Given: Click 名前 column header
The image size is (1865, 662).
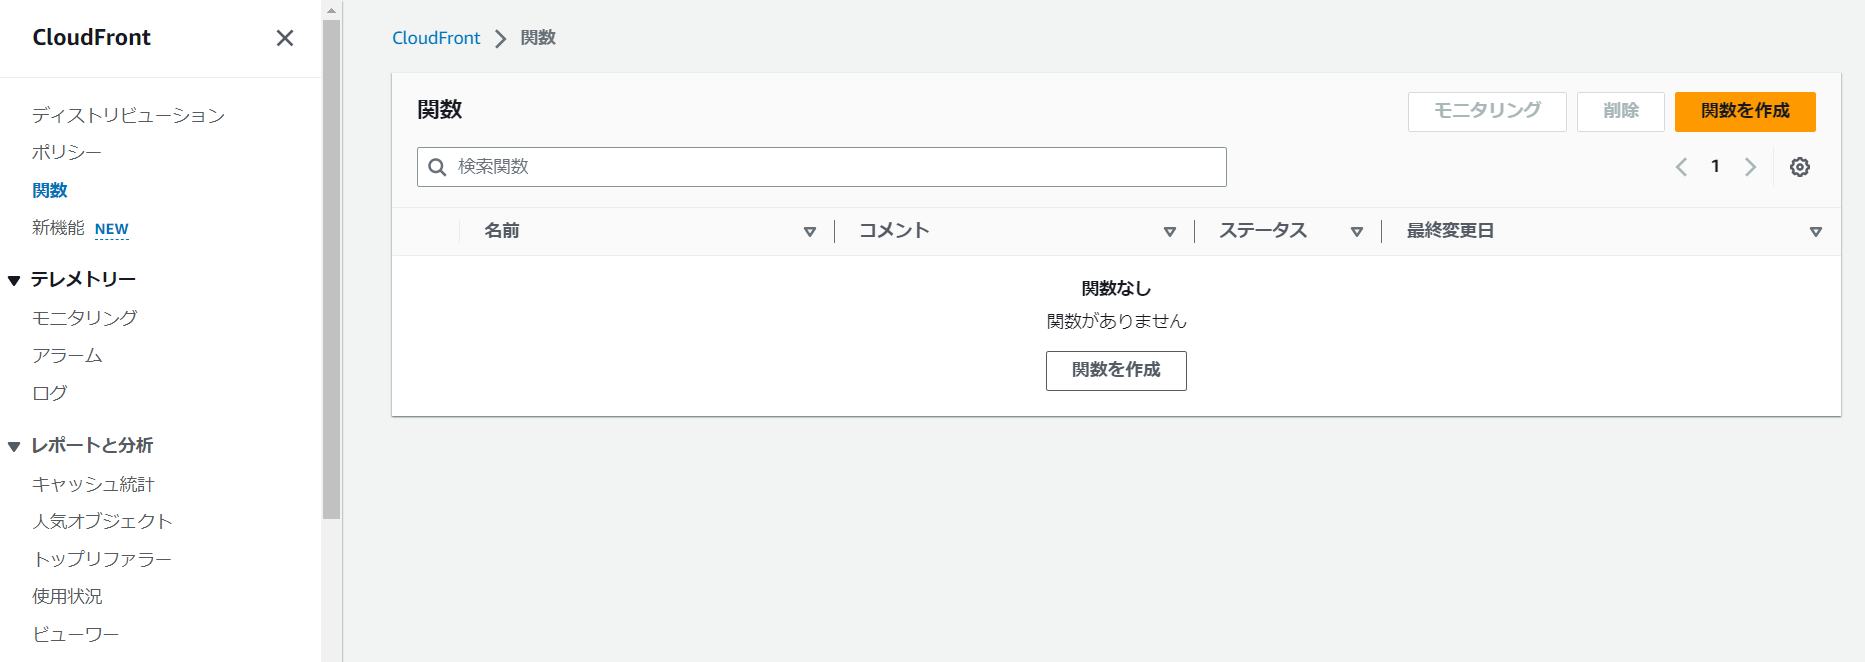Looking at the screenshot, I should pos(502,231).
